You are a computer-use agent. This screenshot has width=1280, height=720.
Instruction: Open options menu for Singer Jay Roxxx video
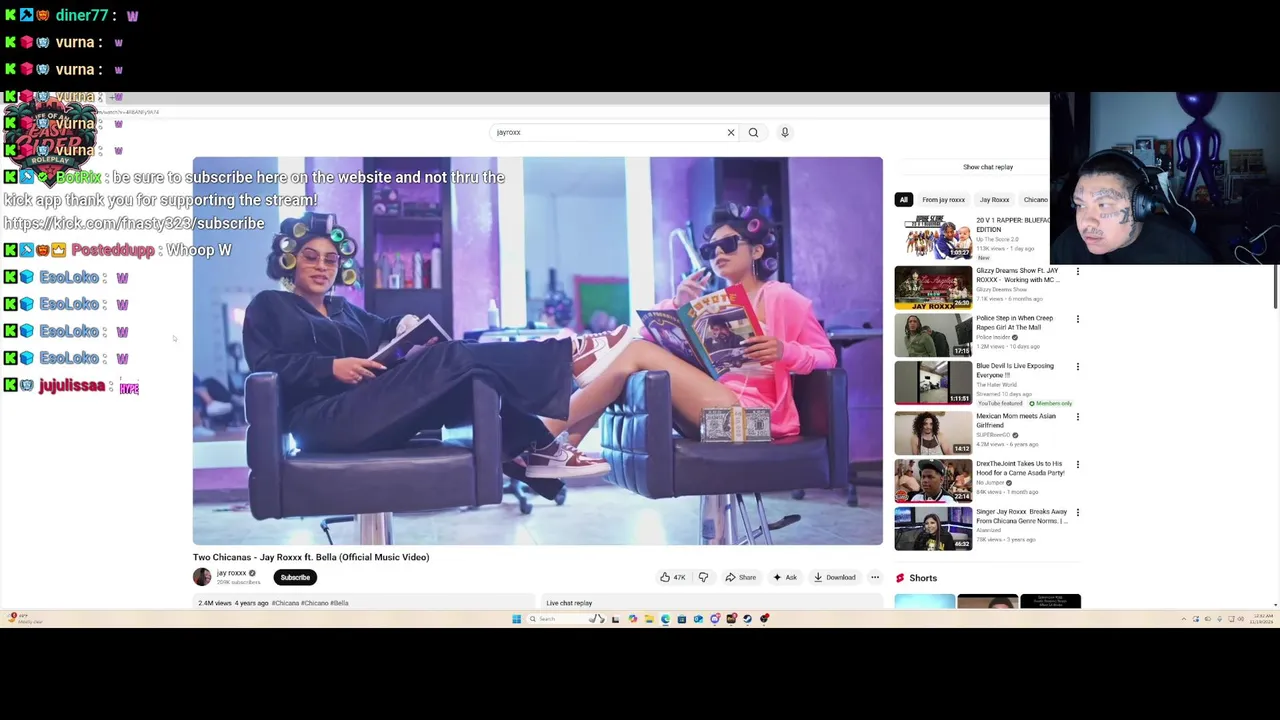point(1077,512)
